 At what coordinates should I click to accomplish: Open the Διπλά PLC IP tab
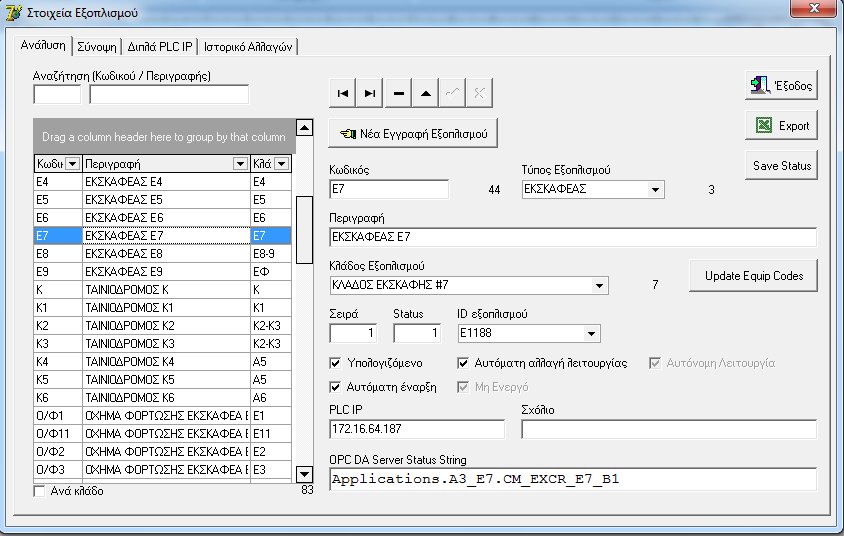(160, 47)
